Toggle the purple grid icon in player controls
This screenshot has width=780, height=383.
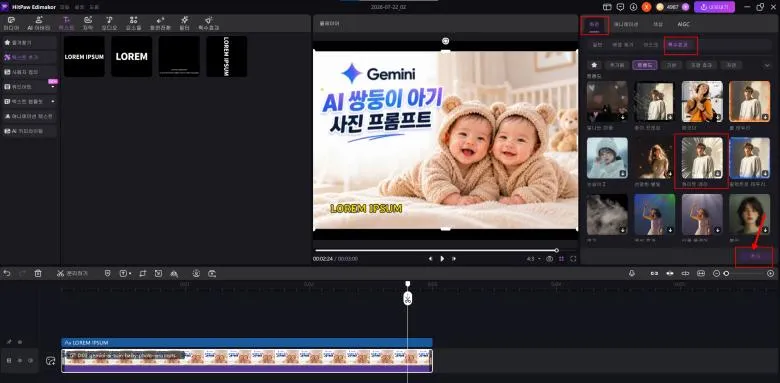coord(562,259)
